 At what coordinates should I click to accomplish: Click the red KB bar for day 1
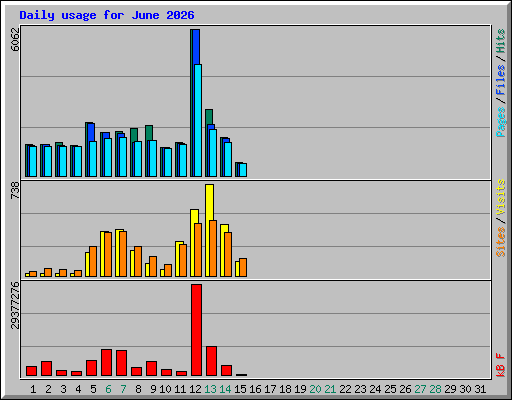31,371
